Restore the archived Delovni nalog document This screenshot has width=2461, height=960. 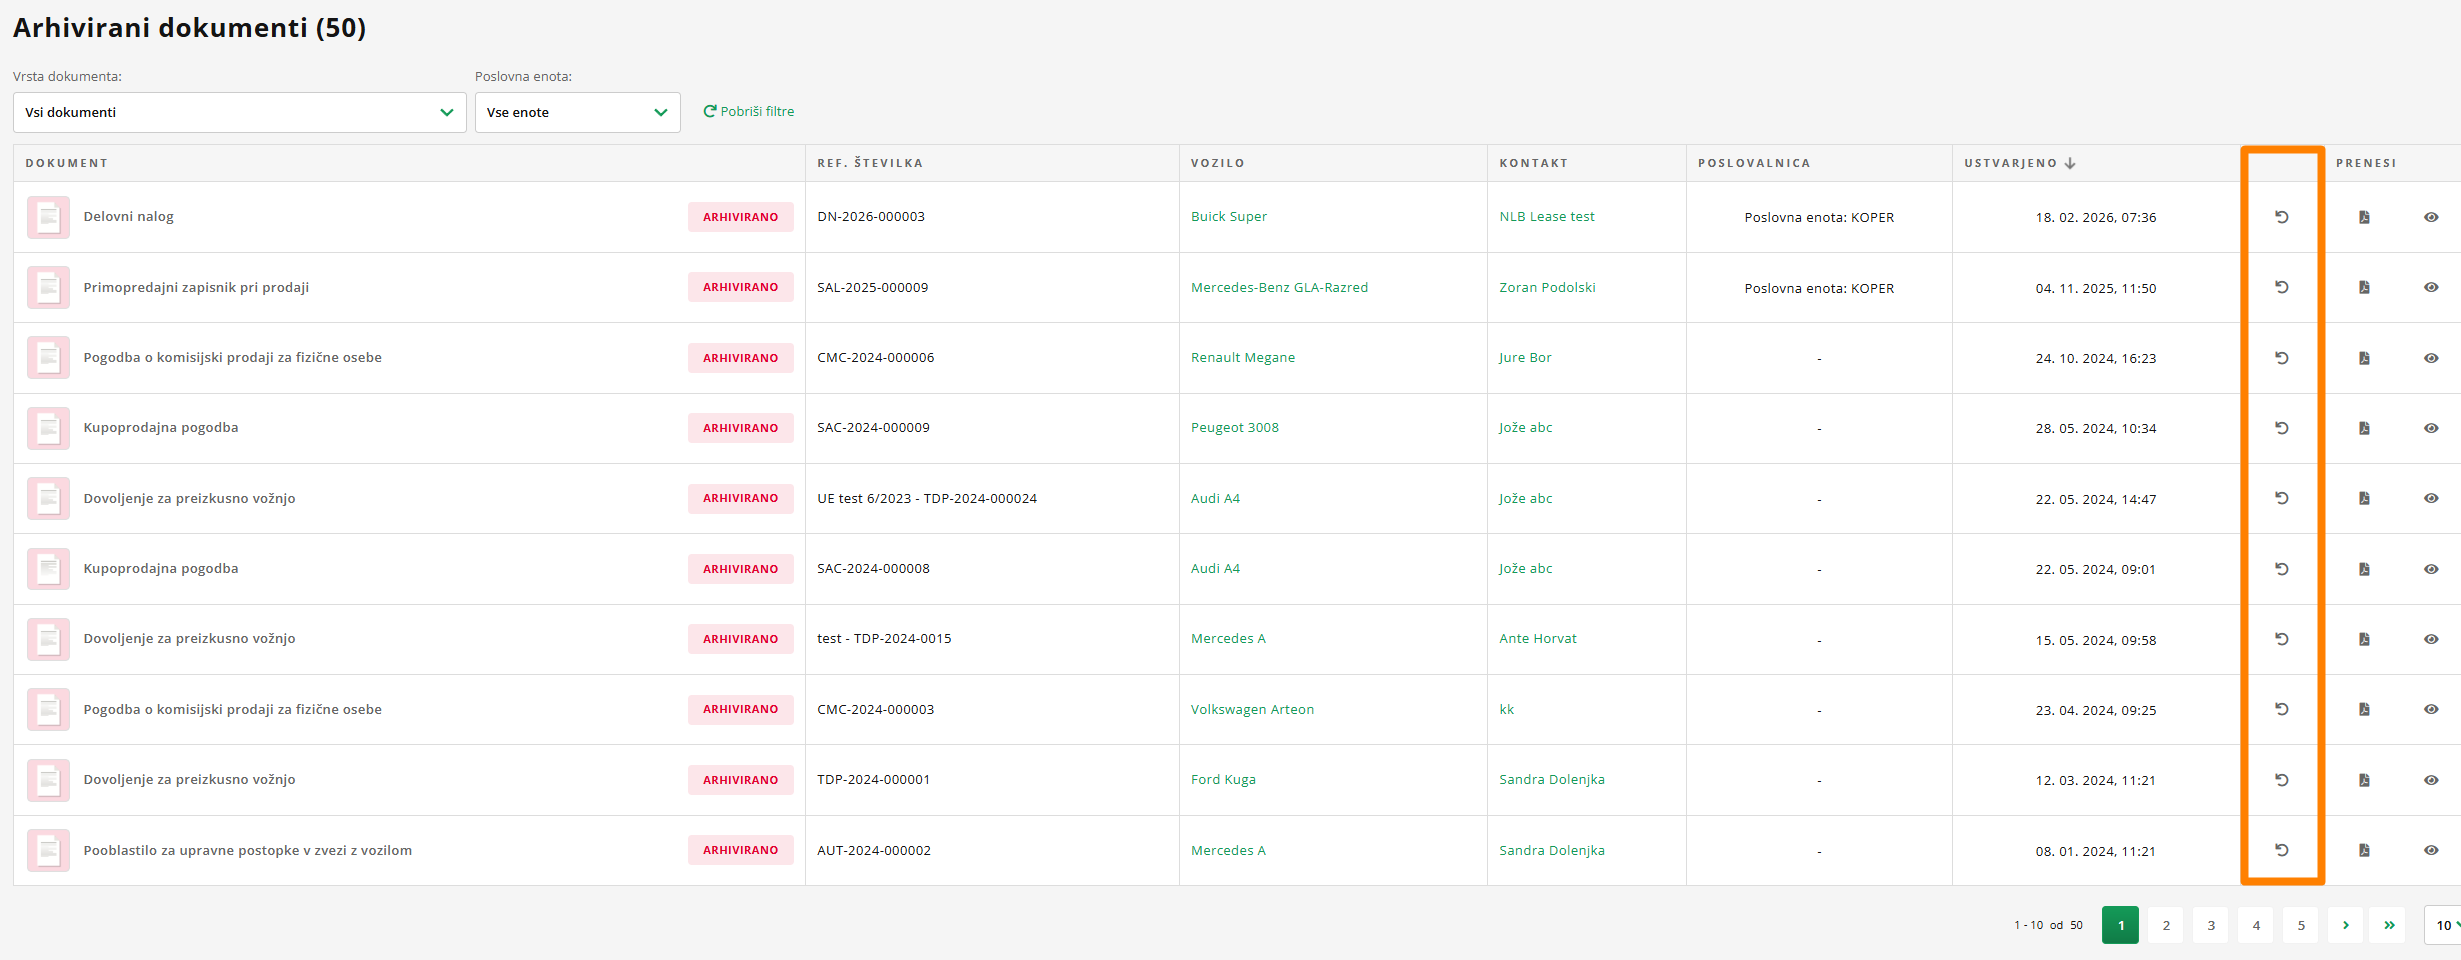pos(2282,217)
